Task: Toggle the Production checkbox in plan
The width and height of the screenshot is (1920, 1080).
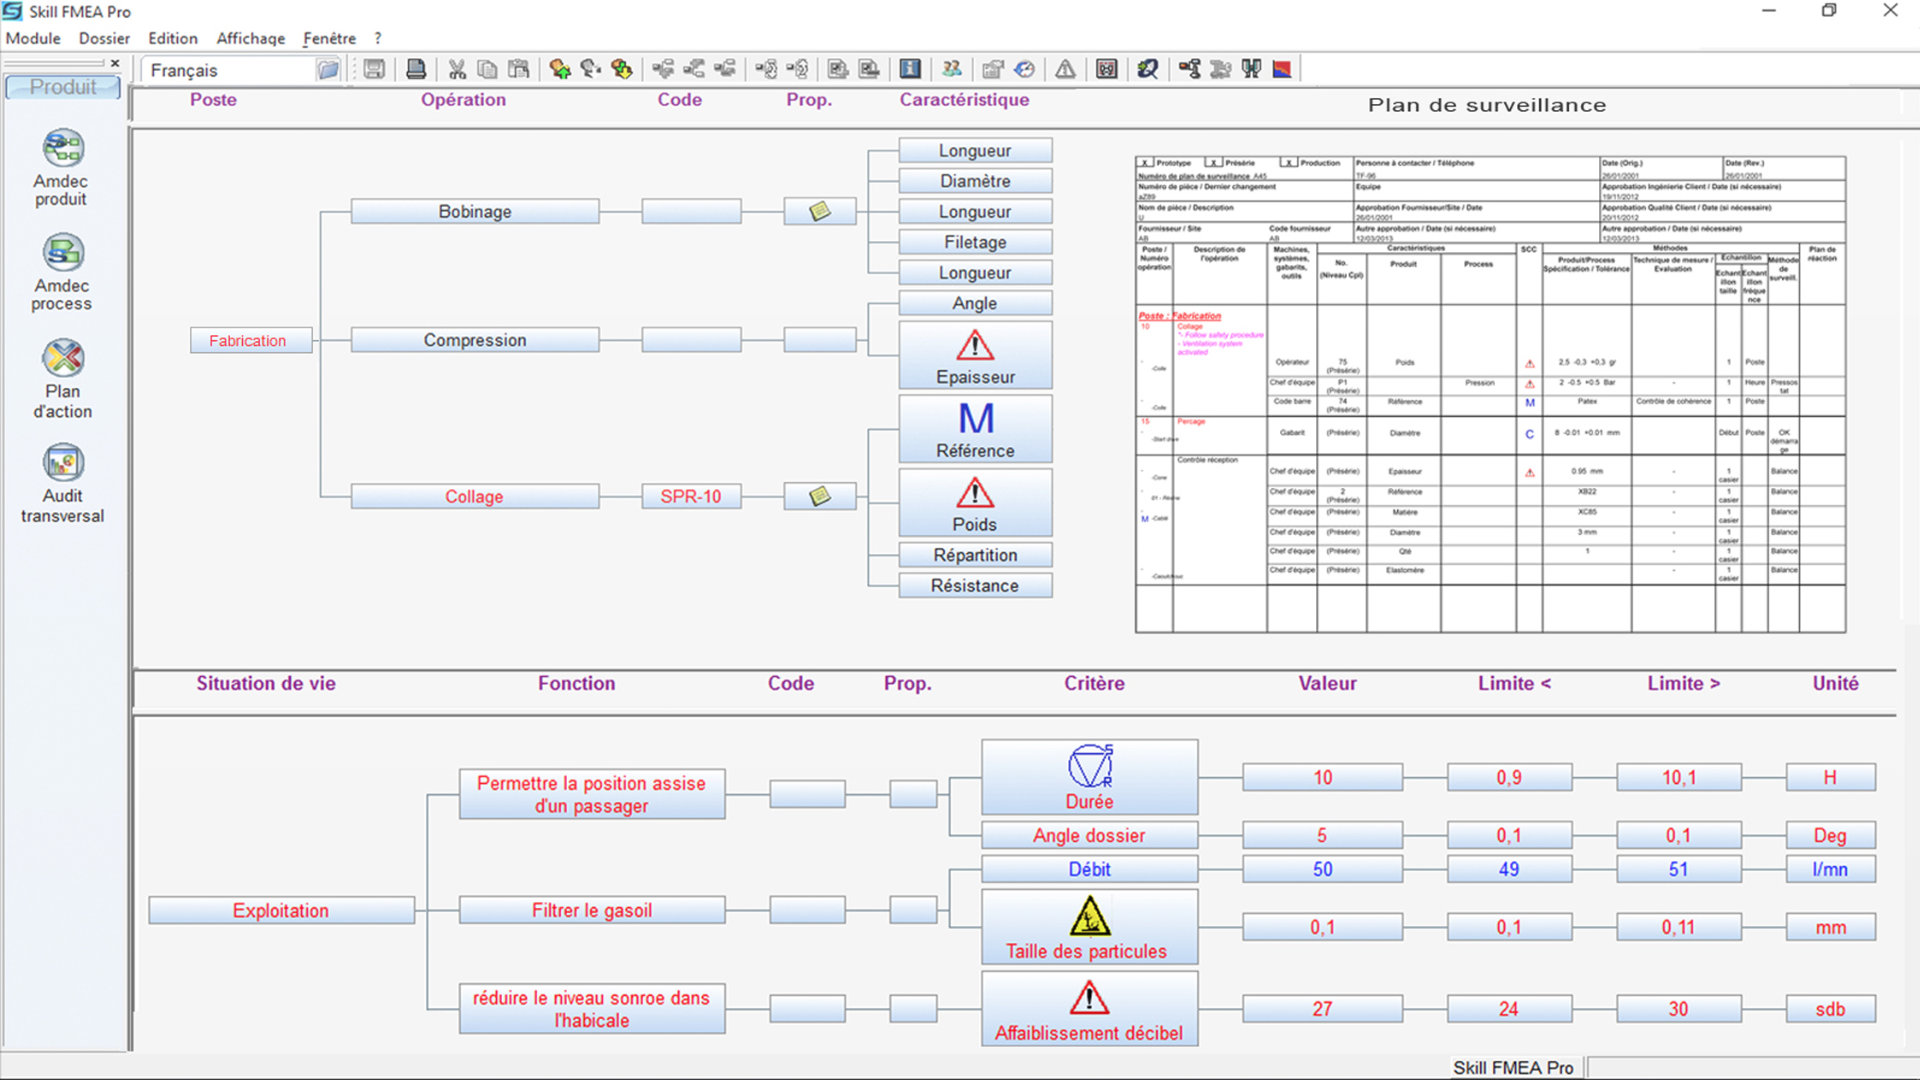Action: coord(1290,162)
